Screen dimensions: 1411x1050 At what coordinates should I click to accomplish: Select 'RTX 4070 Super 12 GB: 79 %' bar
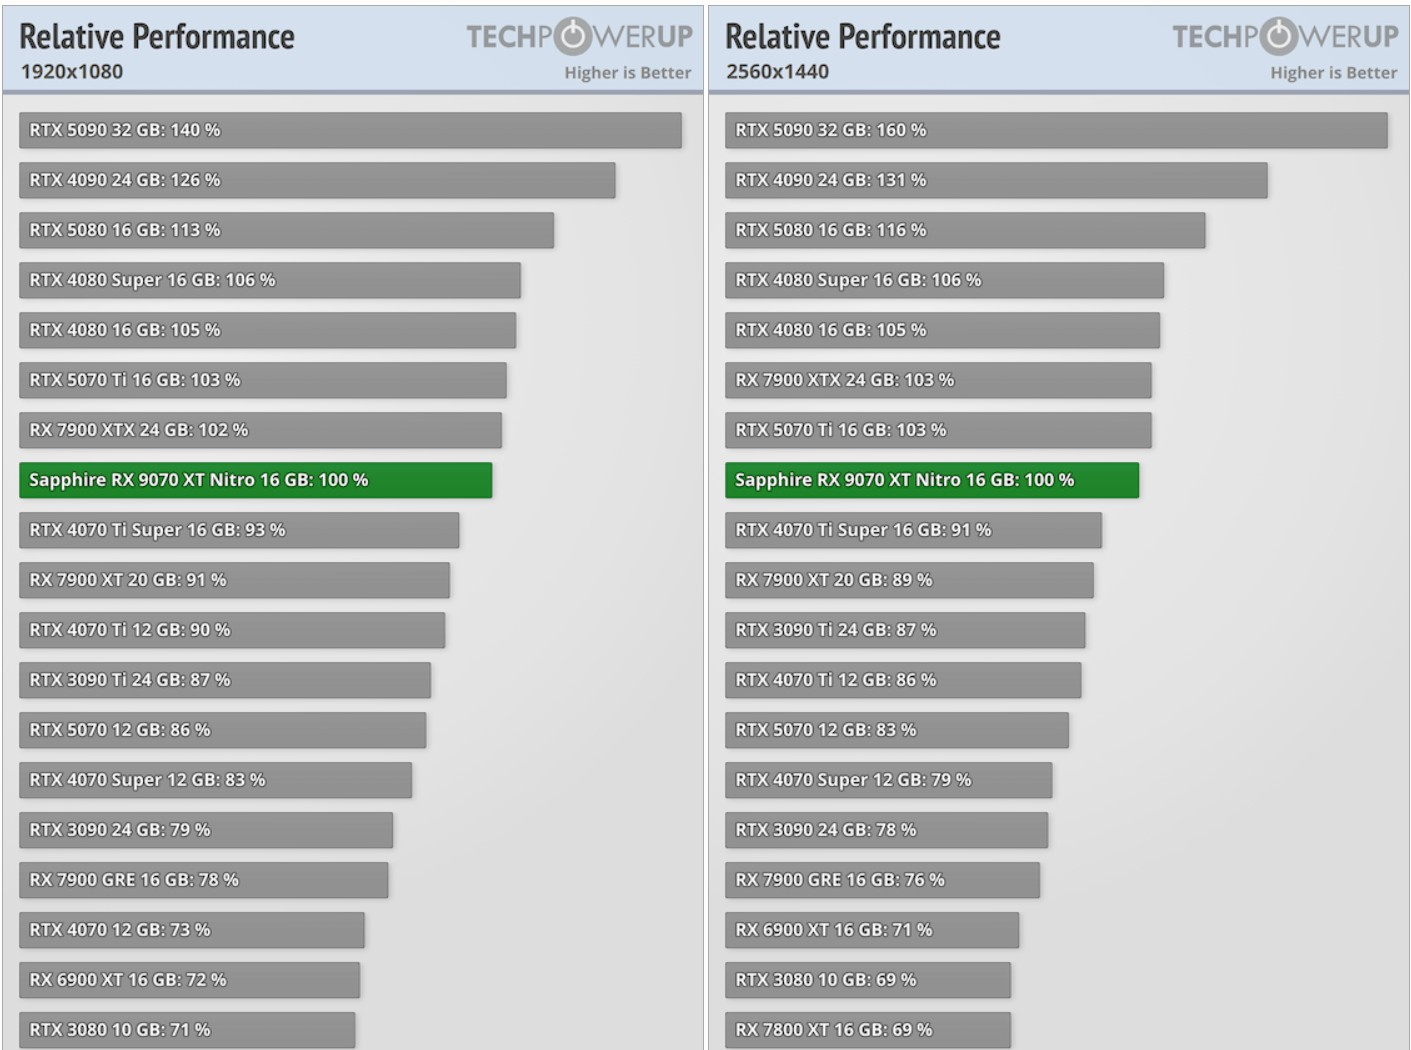[888, 780]
